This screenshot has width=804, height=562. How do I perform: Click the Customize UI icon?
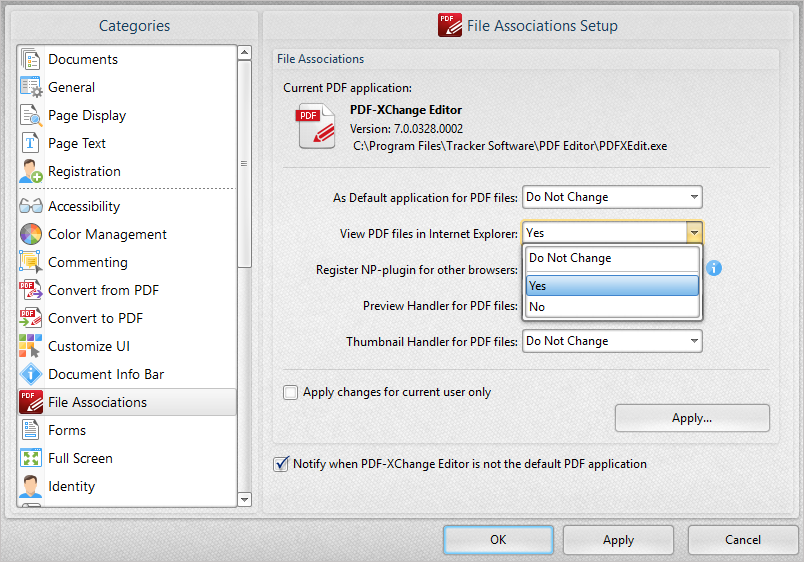pos(31,347)
